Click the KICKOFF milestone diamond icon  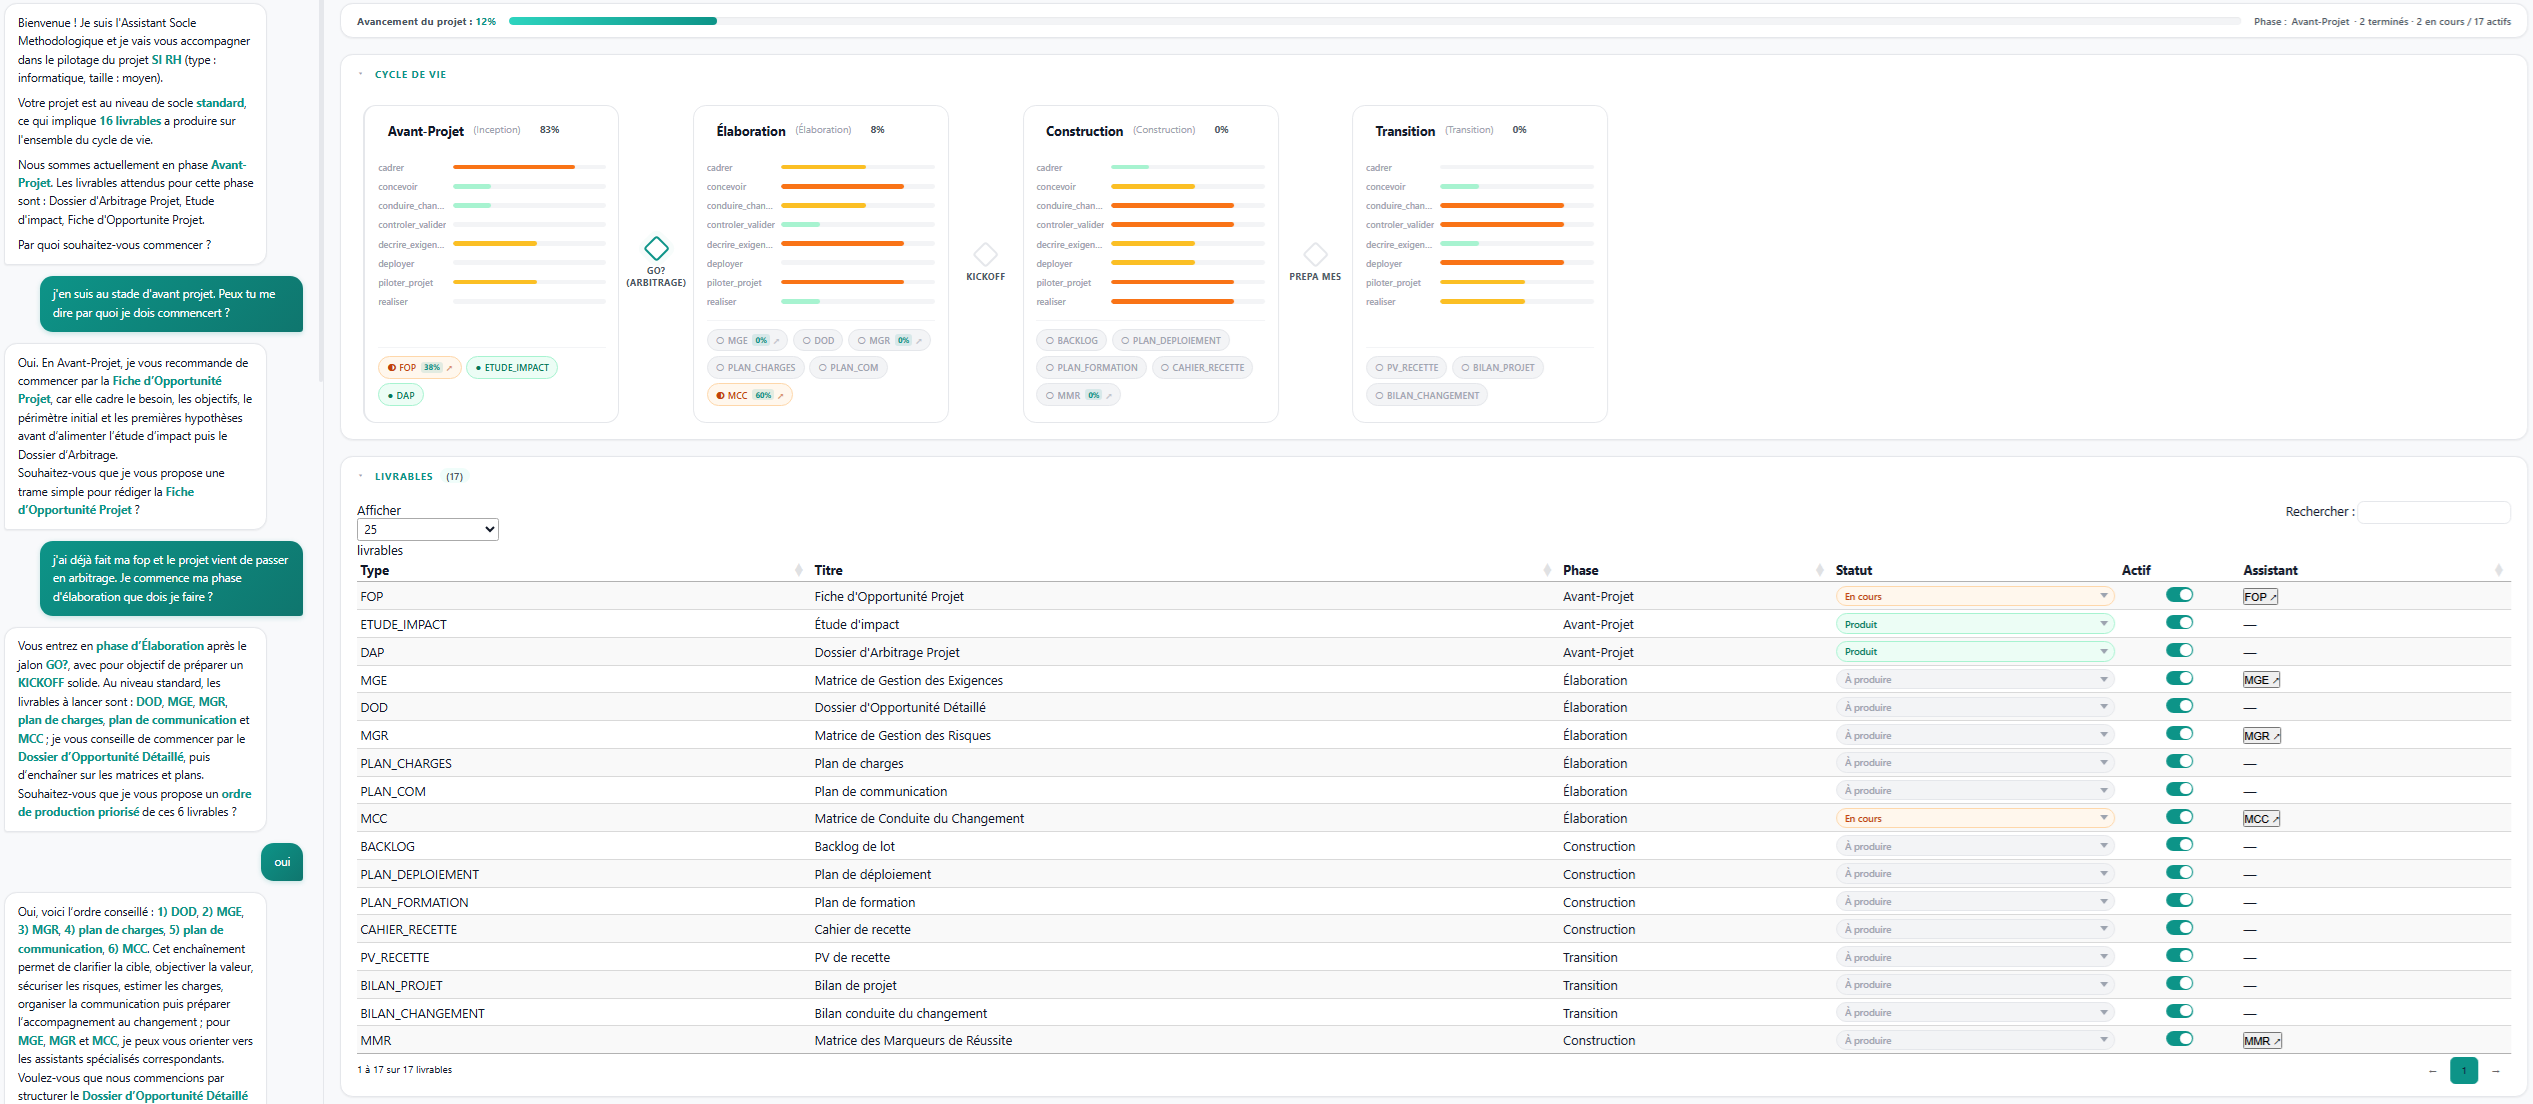tap(985, 254)
